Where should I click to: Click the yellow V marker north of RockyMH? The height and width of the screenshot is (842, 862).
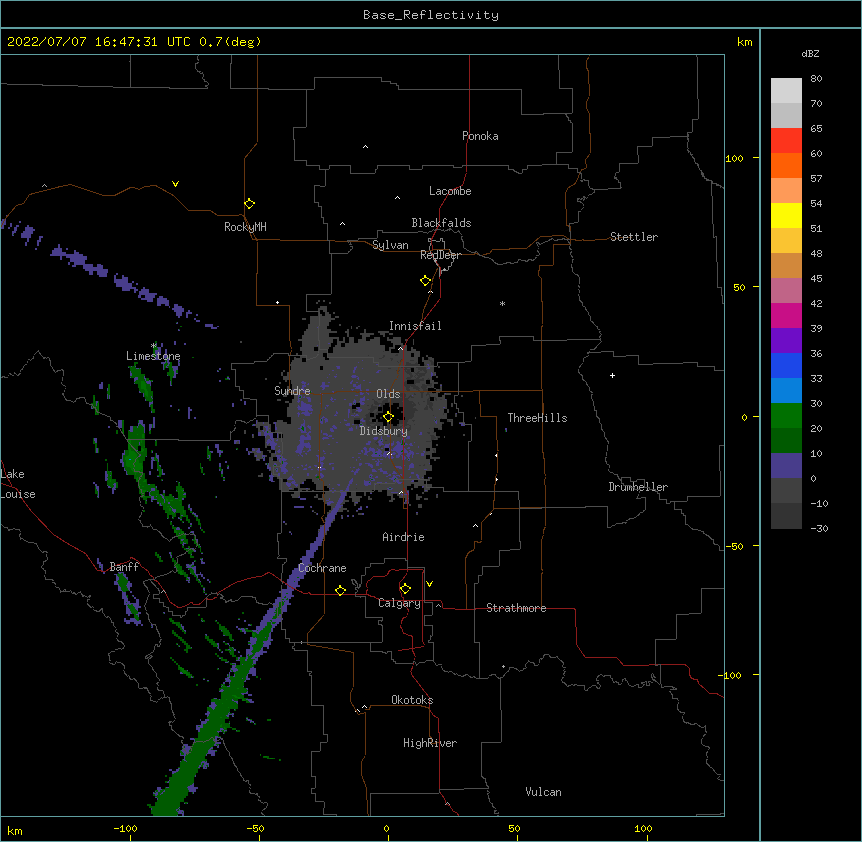[x=175, y=184]
